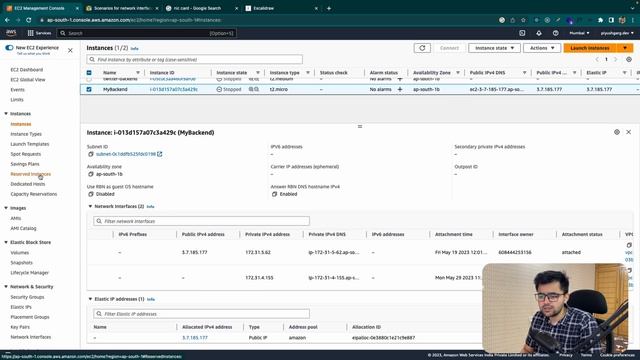The width and height of the screenshot is (640, 360).
Task: Click Filter Elastic IP addresses field
Action: tap(201, 314)
